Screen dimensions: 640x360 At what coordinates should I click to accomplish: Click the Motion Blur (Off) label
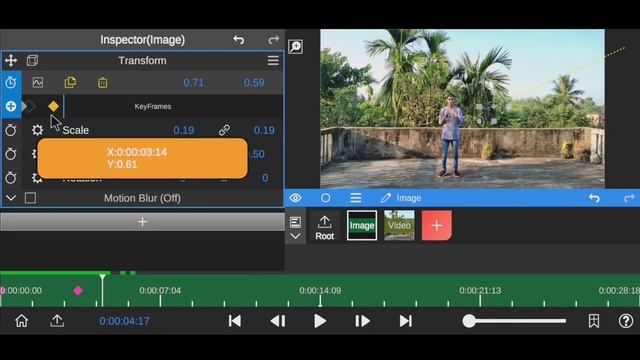(x=142, y=198)
